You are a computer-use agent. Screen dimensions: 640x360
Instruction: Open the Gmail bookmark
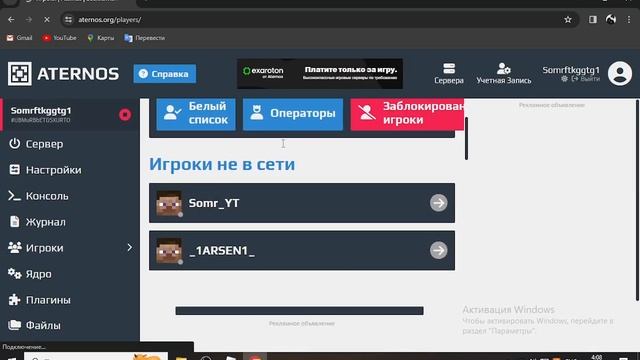(x=19, y=38)
